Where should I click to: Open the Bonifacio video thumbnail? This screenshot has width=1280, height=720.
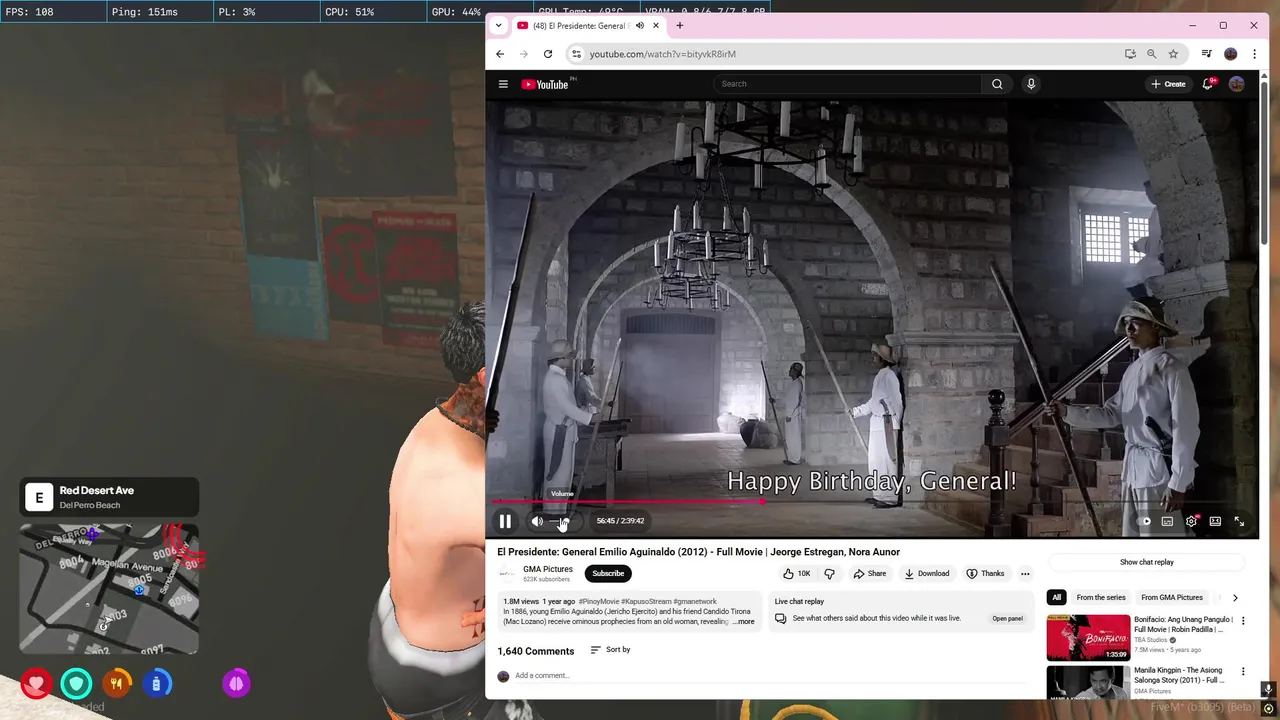1088,637
